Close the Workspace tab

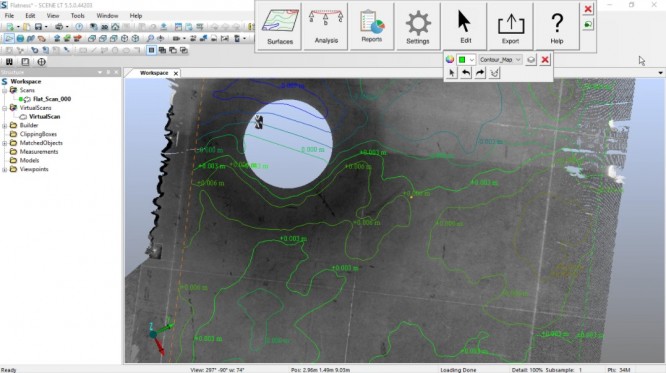point(176,73)
